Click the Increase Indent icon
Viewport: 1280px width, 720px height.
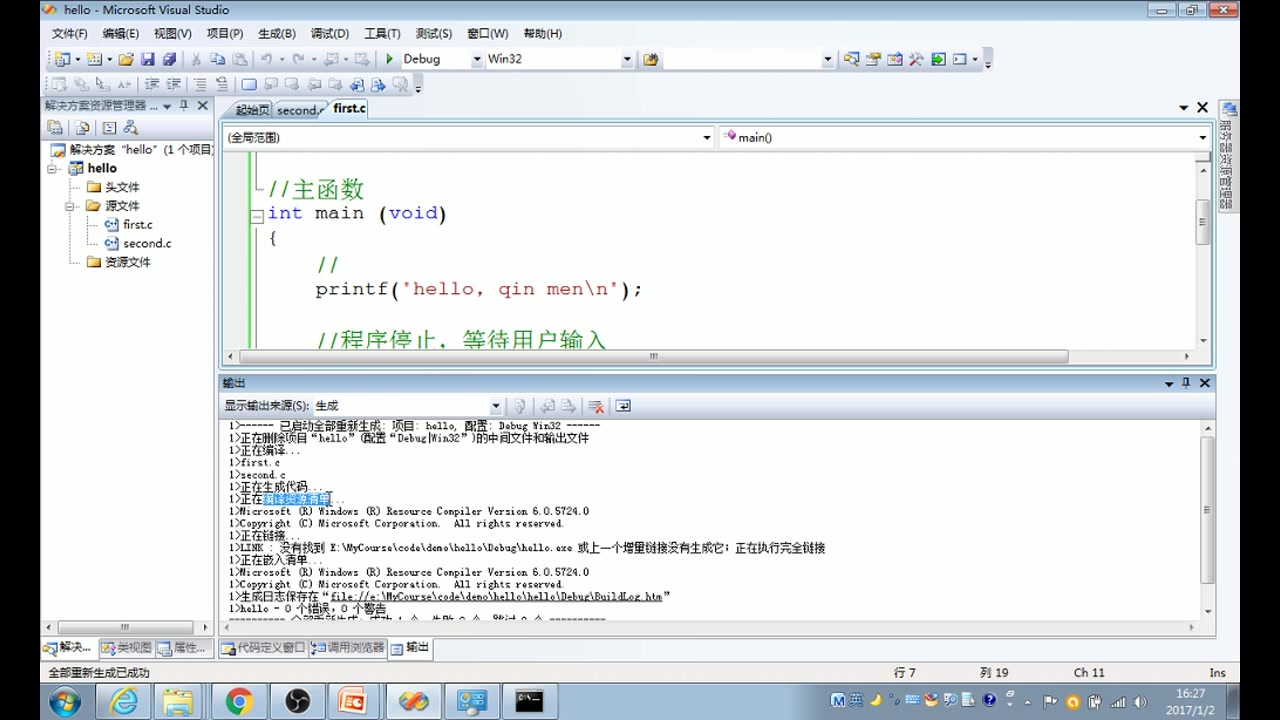(x=173, y=85)
